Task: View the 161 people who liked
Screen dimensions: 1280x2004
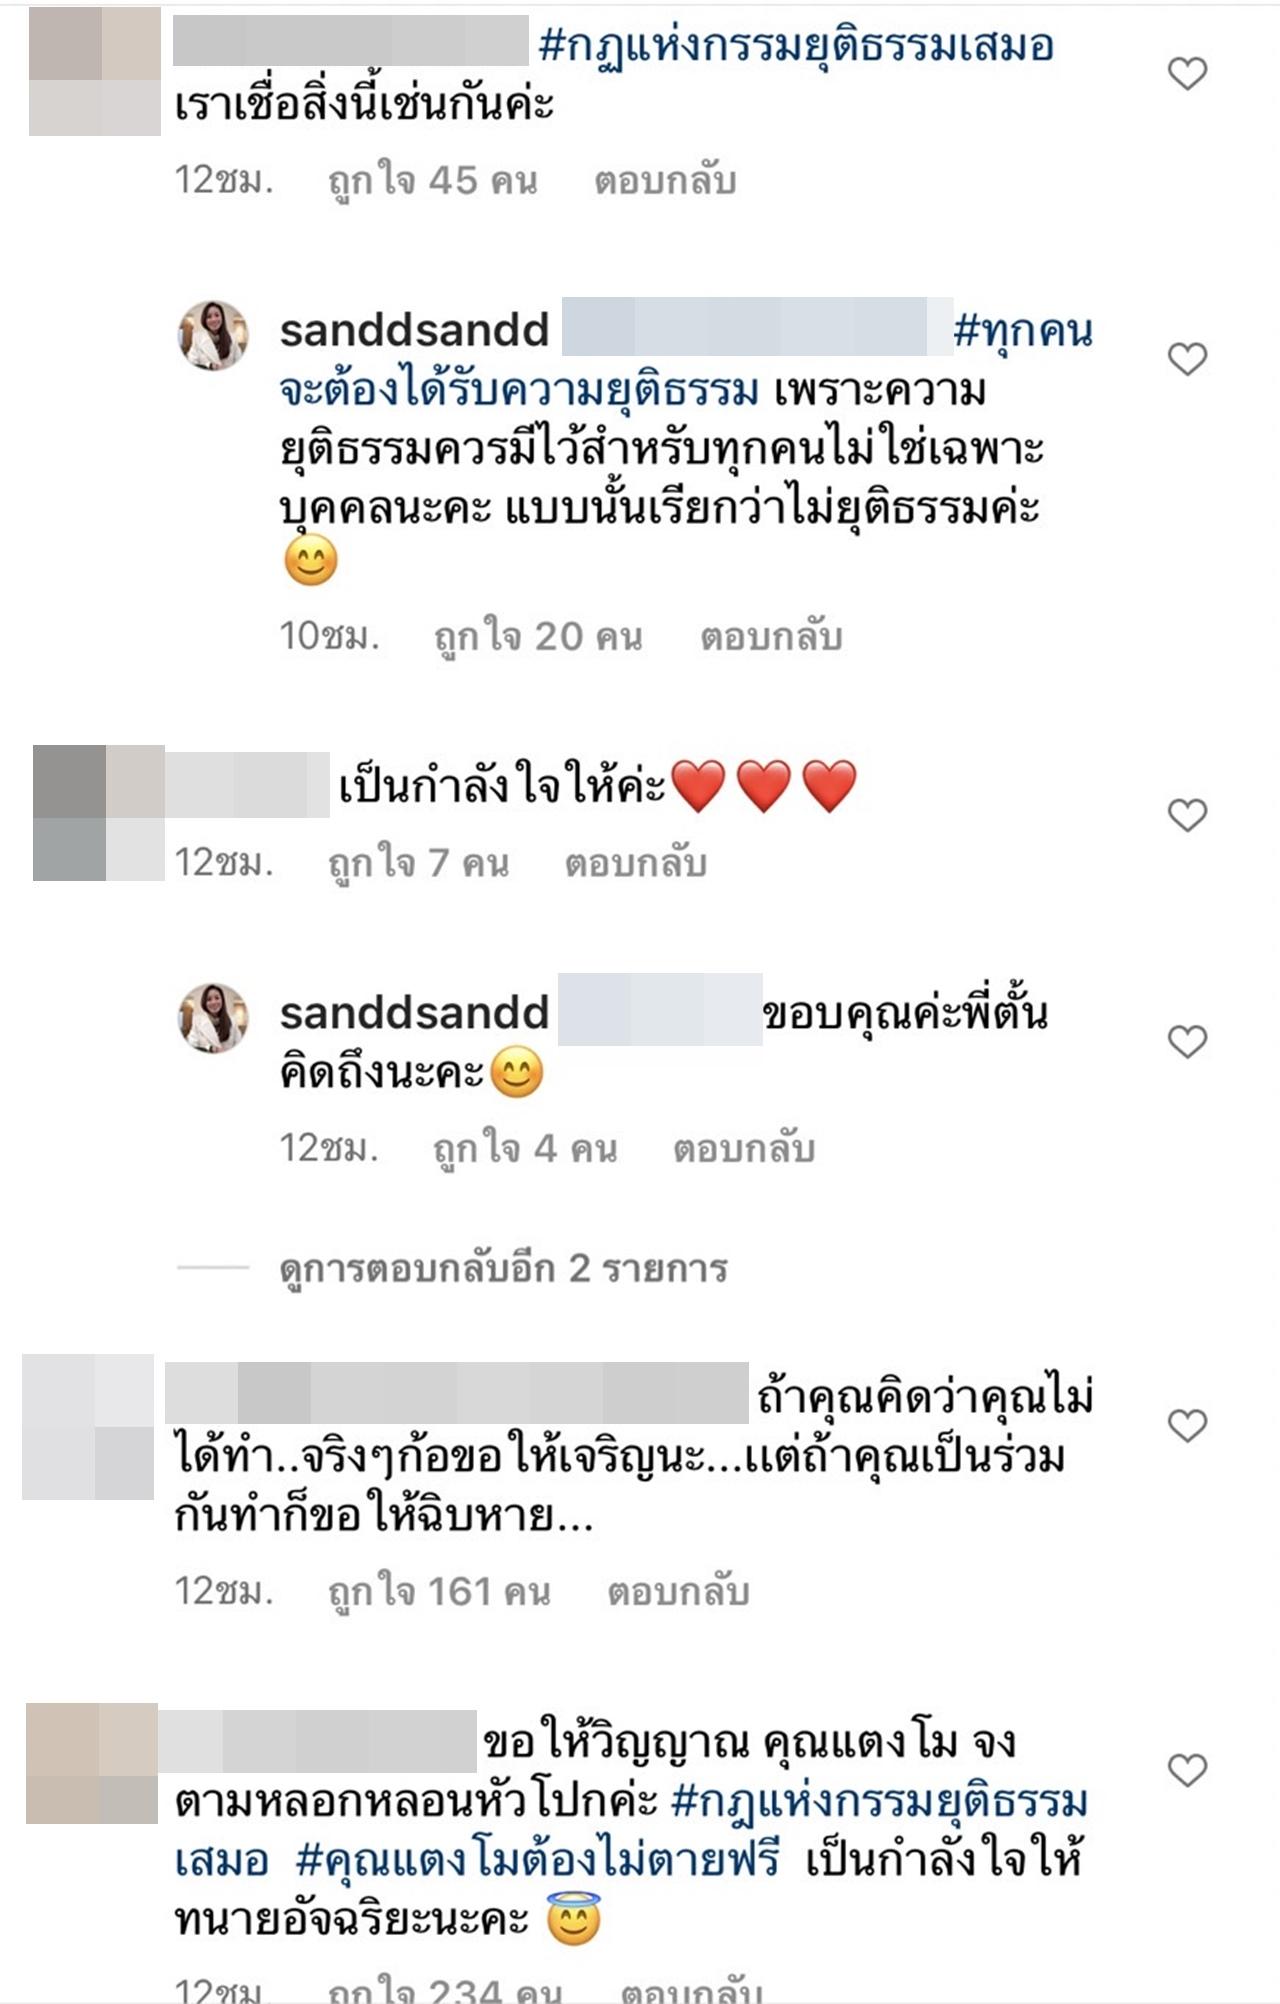Action: pyautogui.click(x=440, y=1591)
